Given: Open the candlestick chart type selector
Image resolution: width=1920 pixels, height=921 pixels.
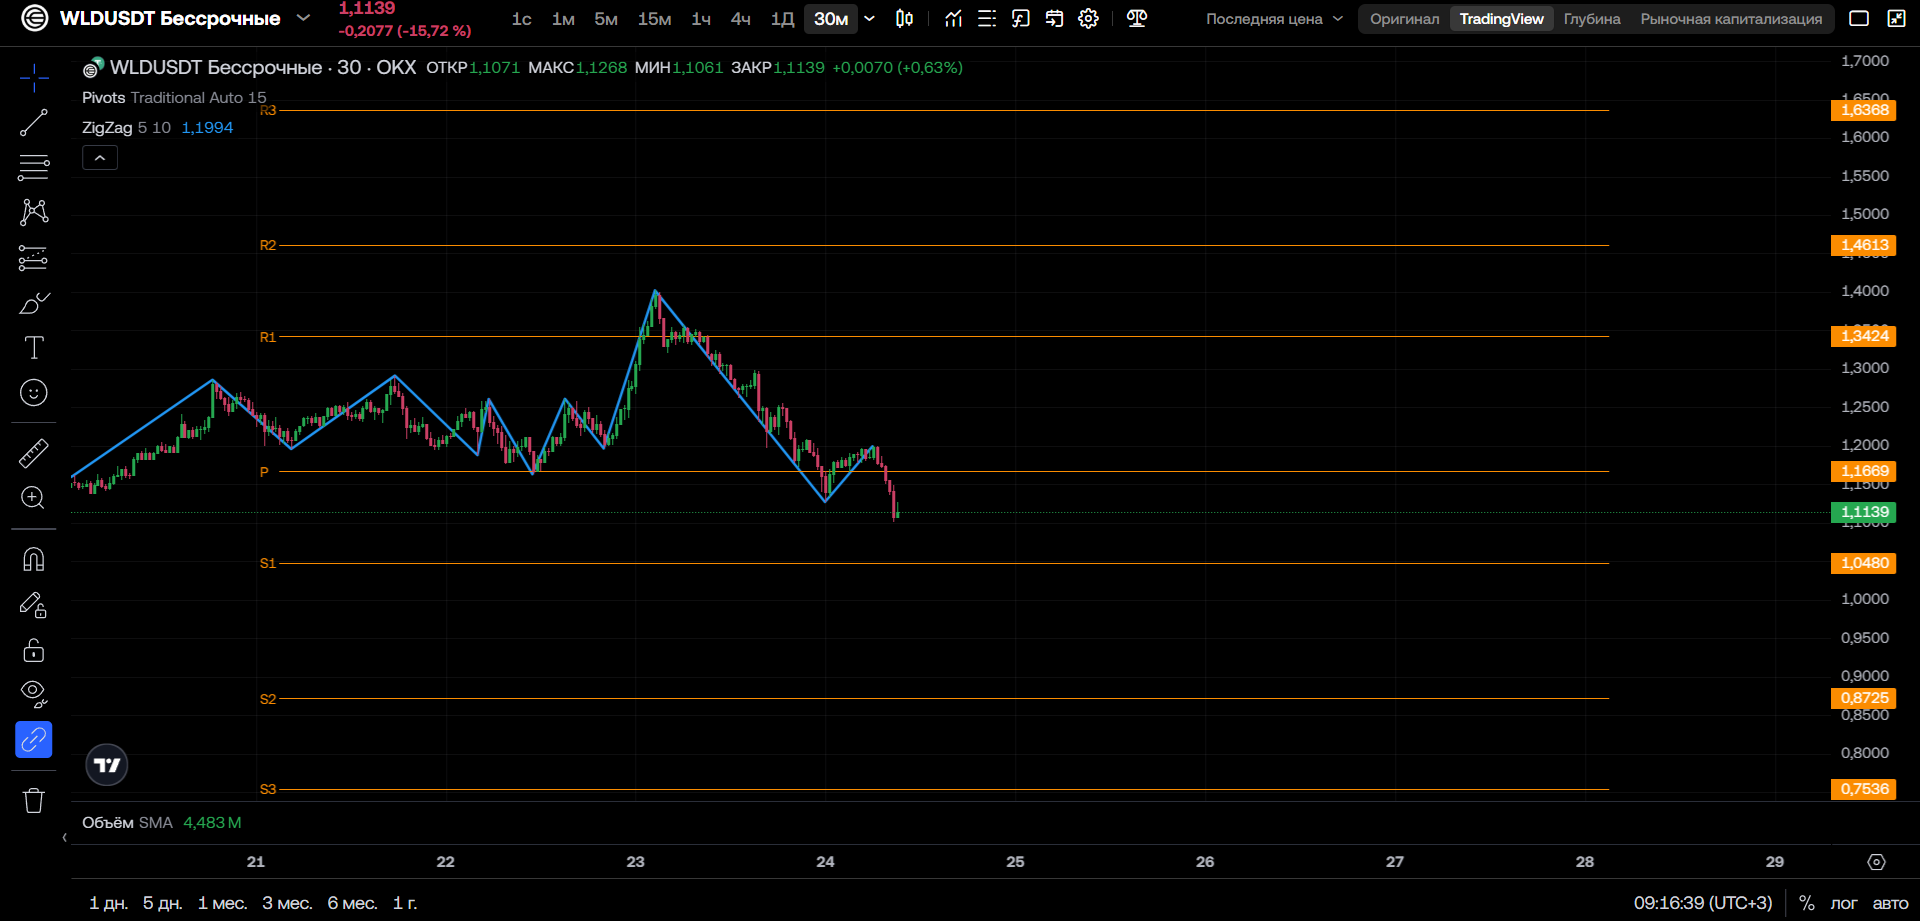Looking at the screenshot, I should click(904, 18).
